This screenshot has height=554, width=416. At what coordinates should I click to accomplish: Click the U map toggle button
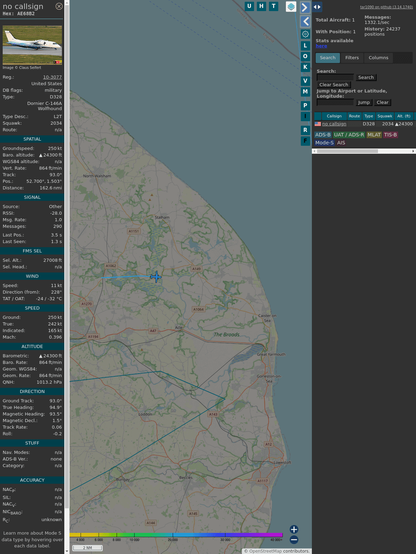click(249, 6)
